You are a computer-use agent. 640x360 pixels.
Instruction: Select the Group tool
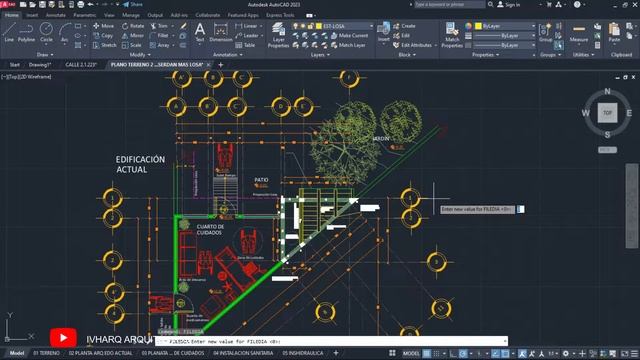(x=545, y=33)
